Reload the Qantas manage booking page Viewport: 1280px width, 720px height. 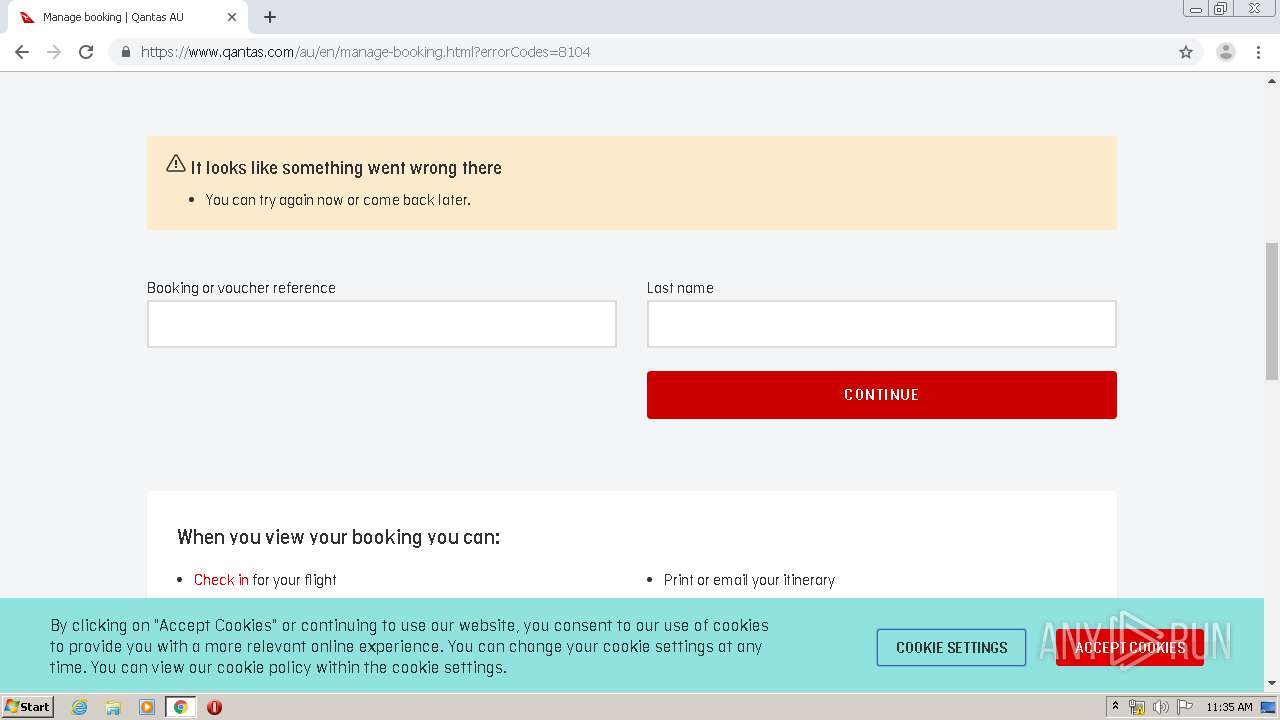coord(86,52)
